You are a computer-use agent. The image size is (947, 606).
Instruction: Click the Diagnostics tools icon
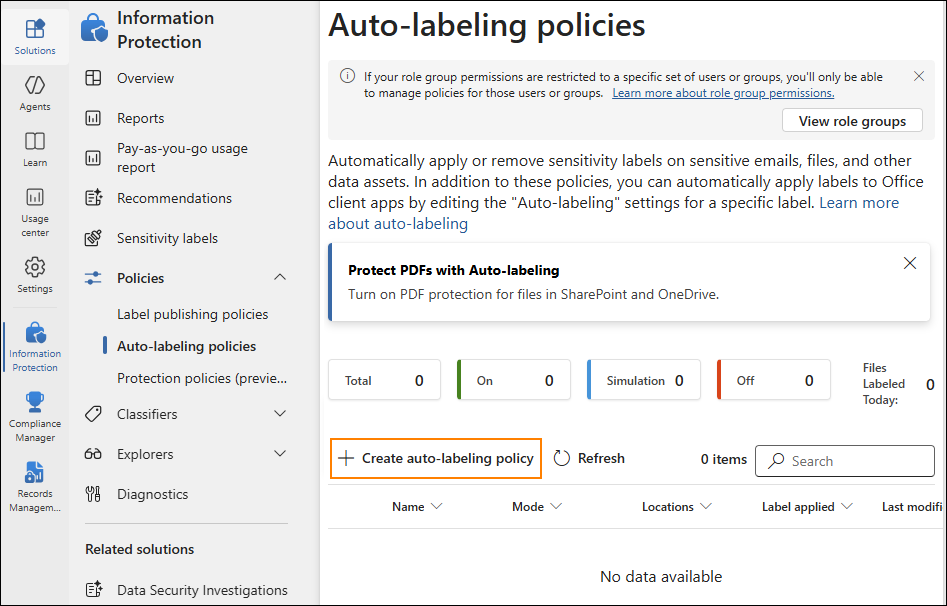tap(93, 494)
